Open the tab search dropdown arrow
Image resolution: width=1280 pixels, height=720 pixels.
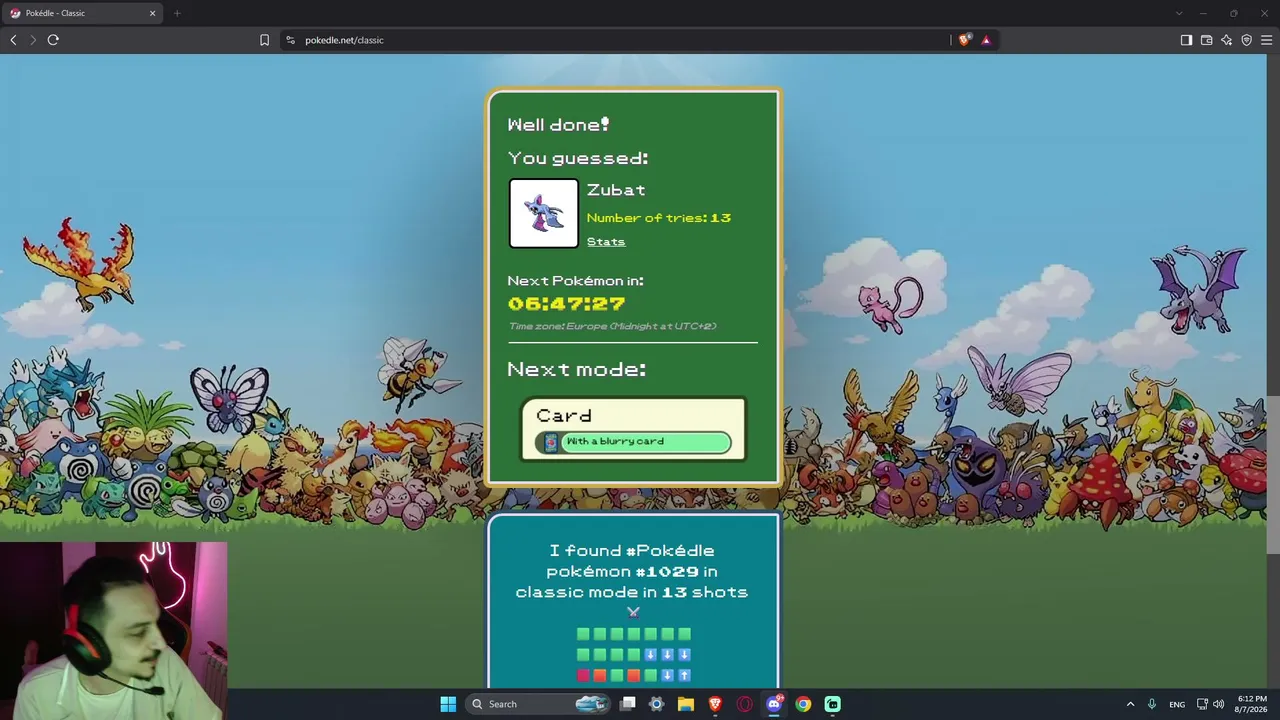point(1179,13)
